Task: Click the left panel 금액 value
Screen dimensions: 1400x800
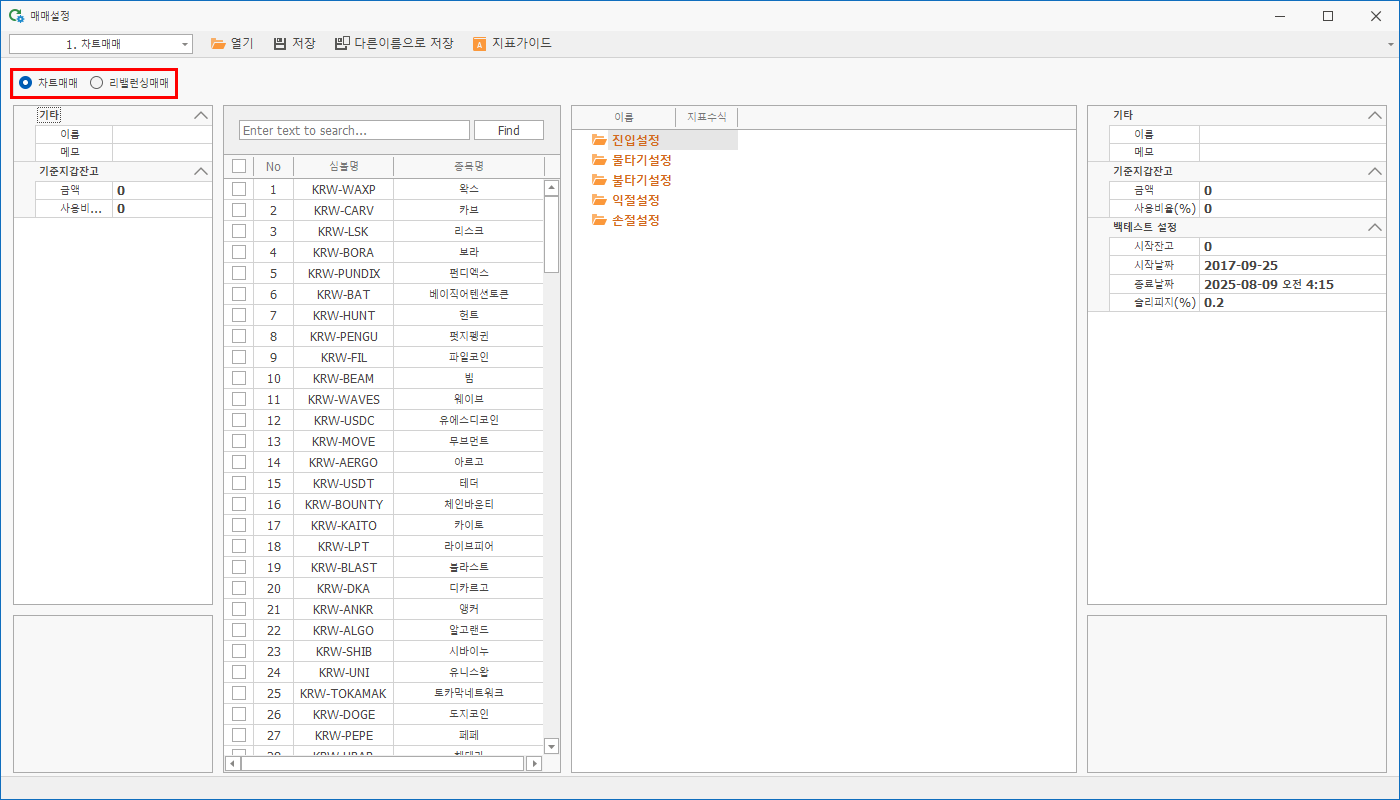Action: (x=162, y=190)
